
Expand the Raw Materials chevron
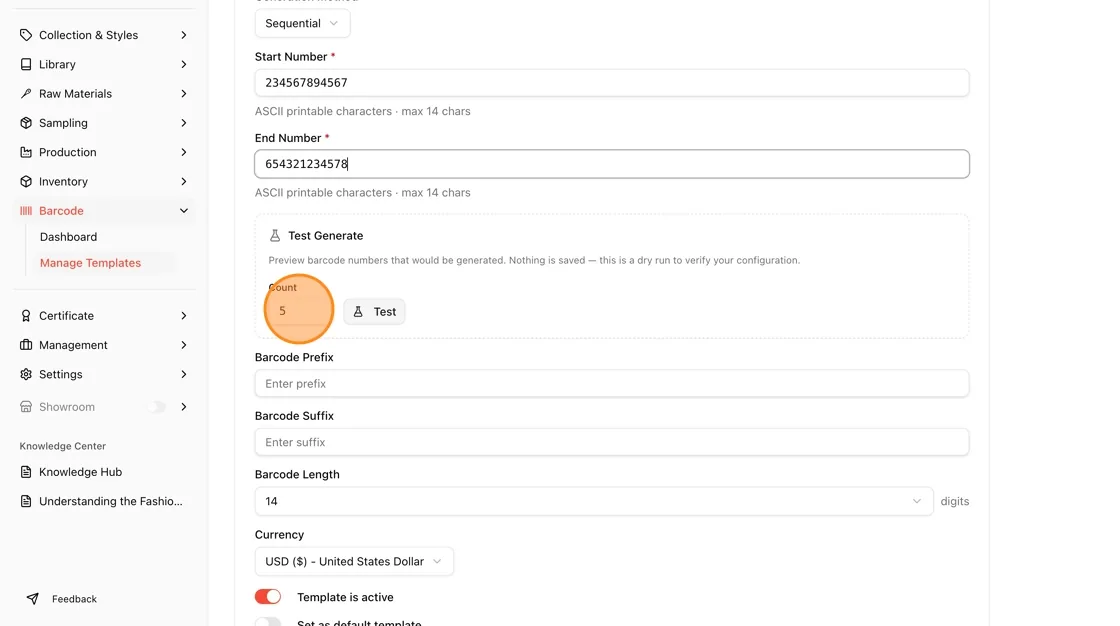(184, 94)
